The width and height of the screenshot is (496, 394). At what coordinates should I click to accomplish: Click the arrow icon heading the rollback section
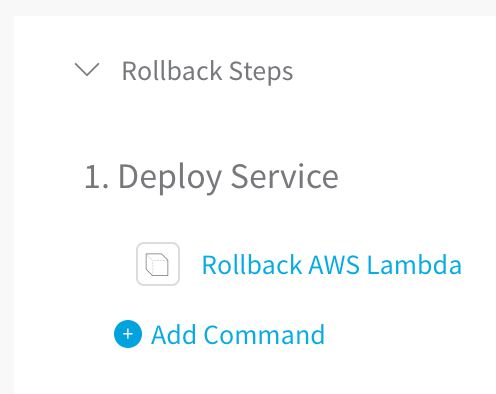87,70
